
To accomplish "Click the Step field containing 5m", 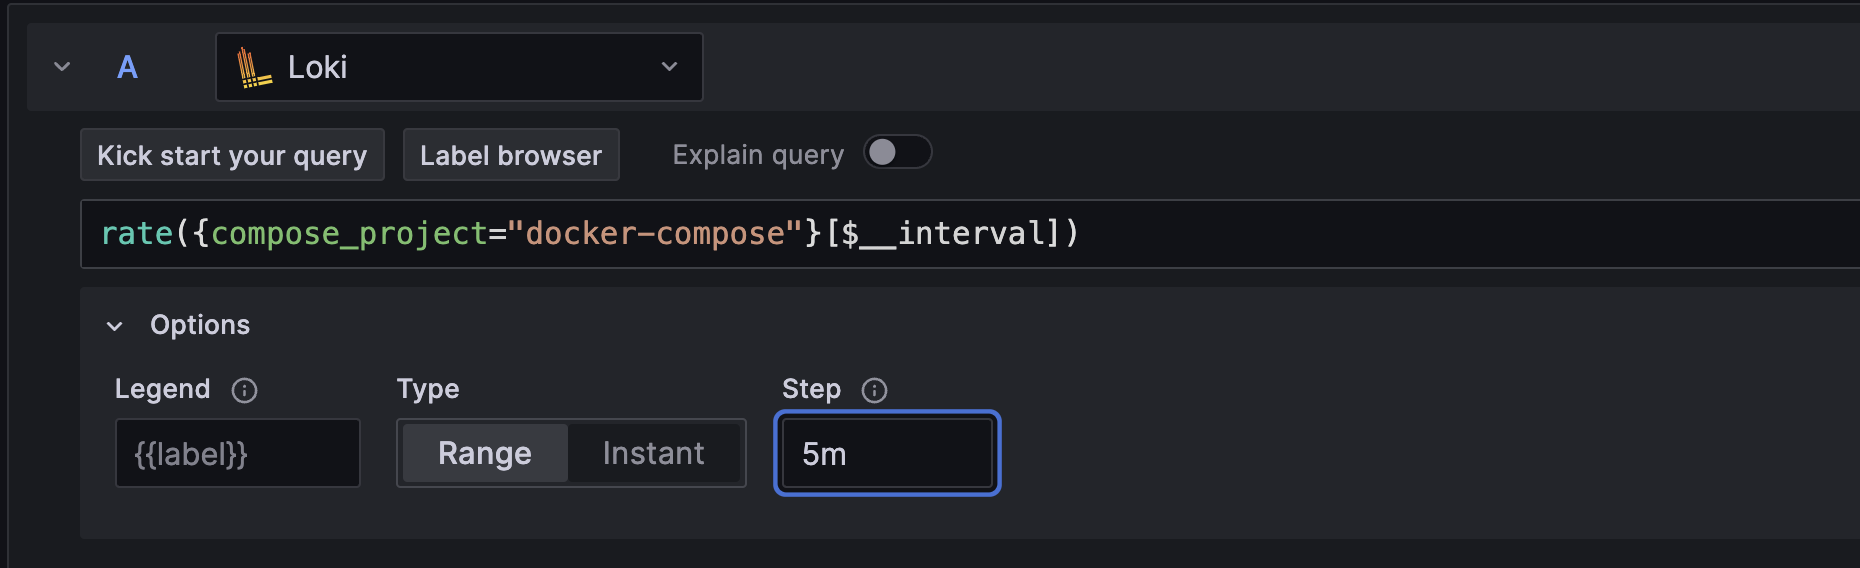I will pyautogui.click(x=887, y=454).
